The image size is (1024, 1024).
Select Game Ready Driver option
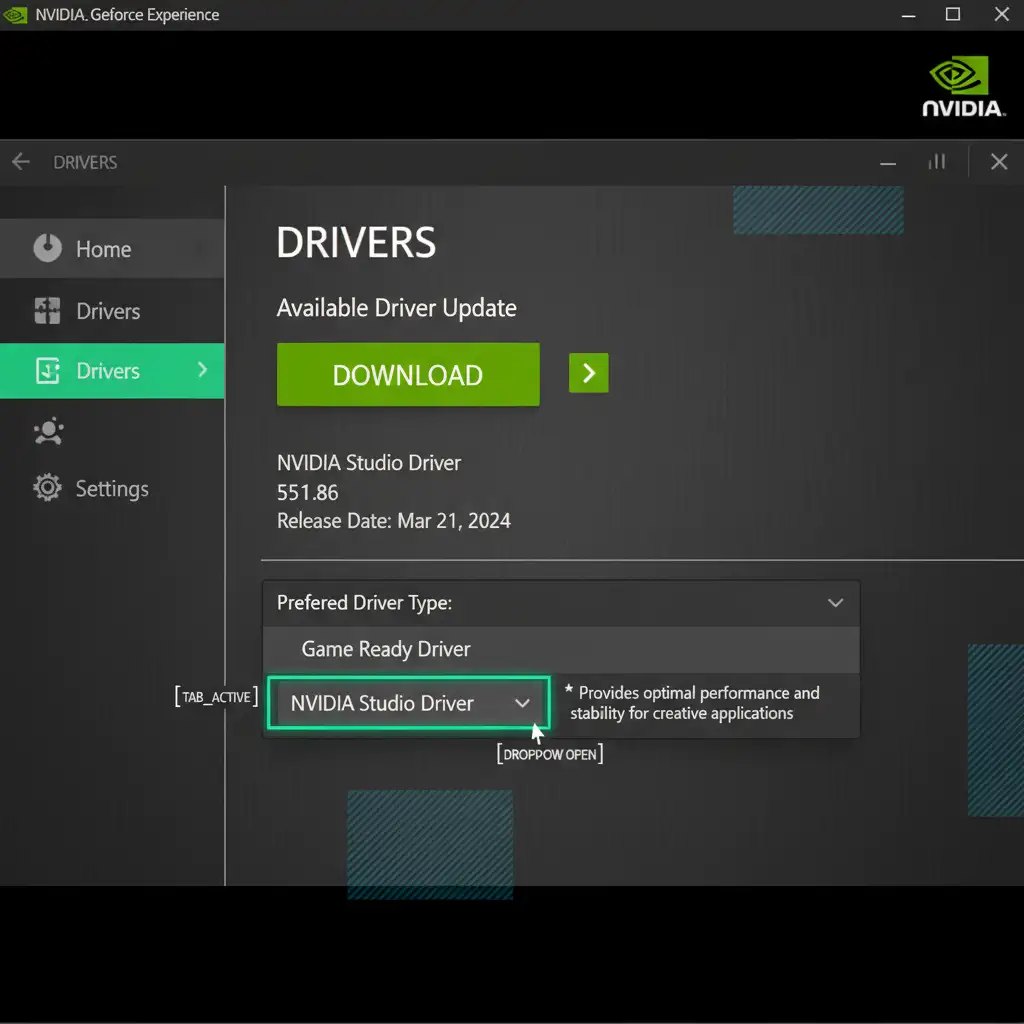(386, 649)
